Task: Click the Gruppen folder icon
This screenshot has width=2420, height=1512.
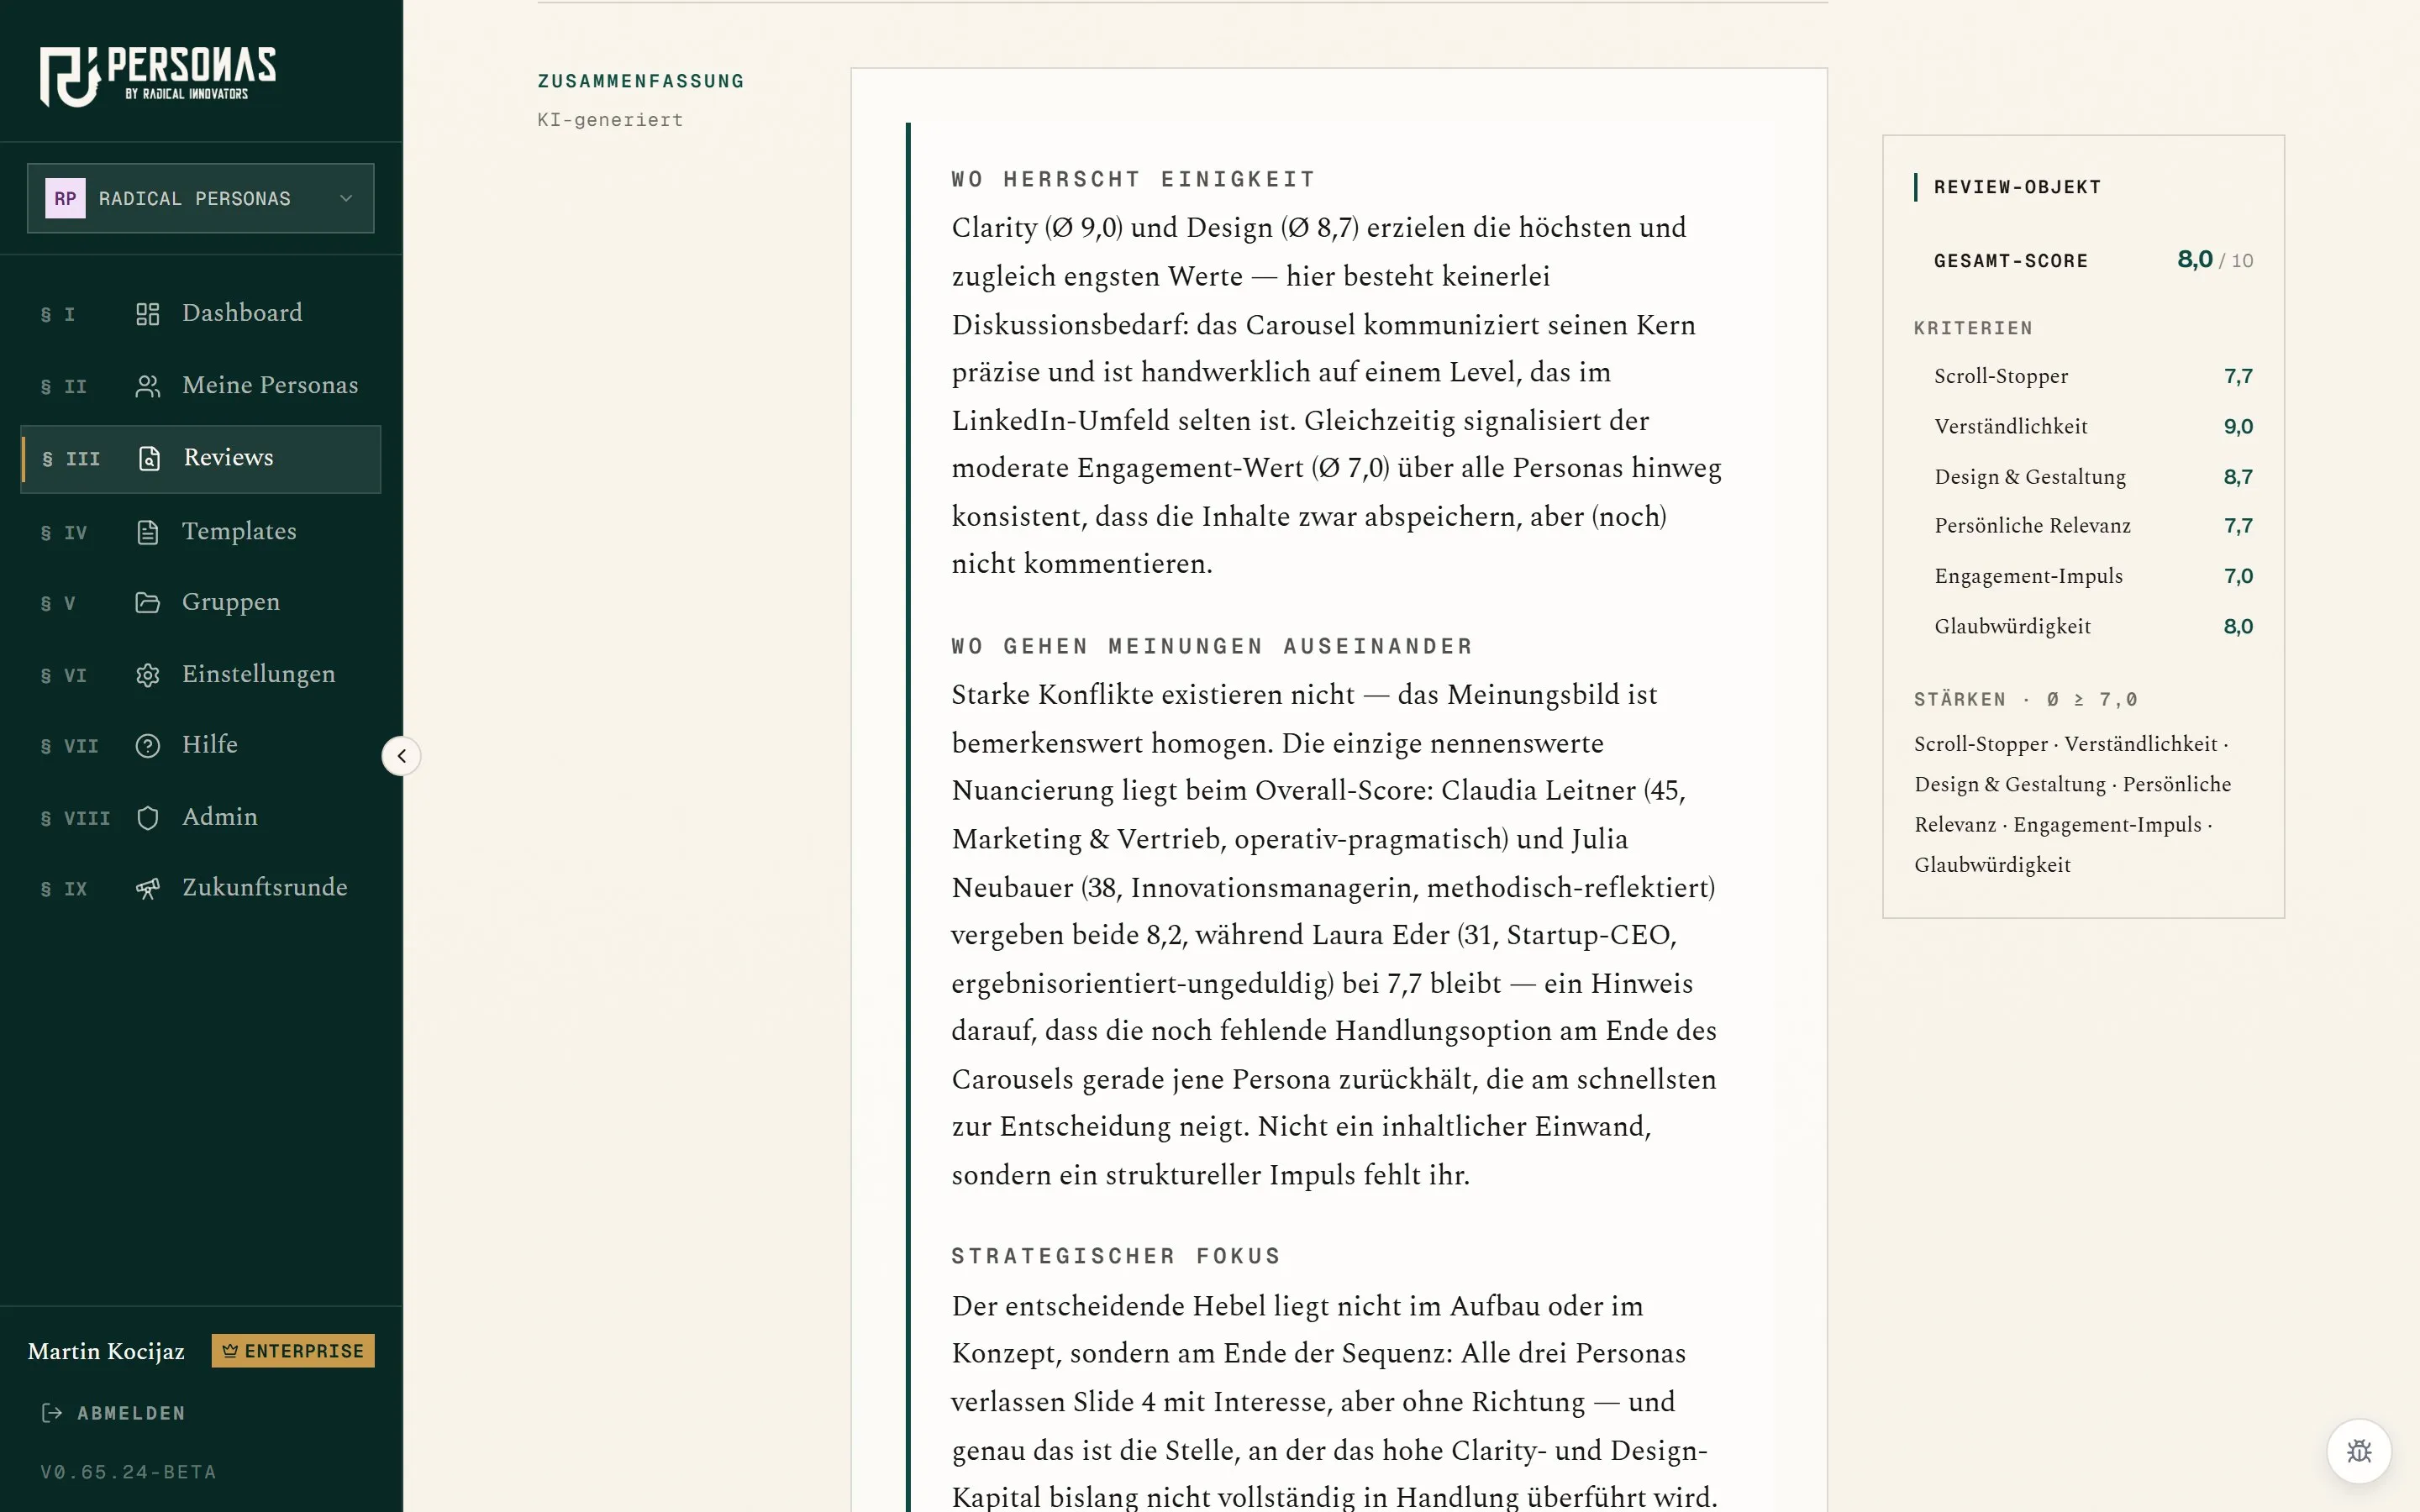Action: point(147,602)
